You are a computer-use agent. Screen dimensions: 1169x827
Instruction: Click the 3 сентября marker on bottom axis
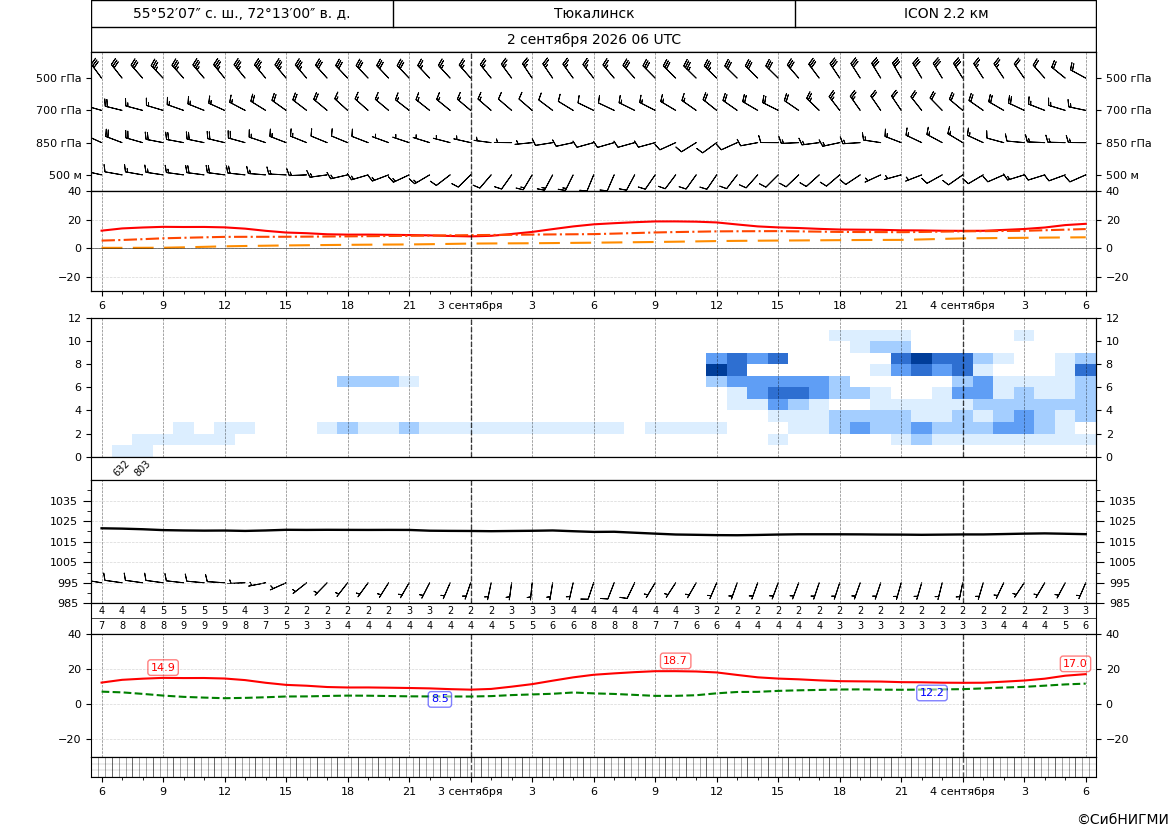point(470,791)
